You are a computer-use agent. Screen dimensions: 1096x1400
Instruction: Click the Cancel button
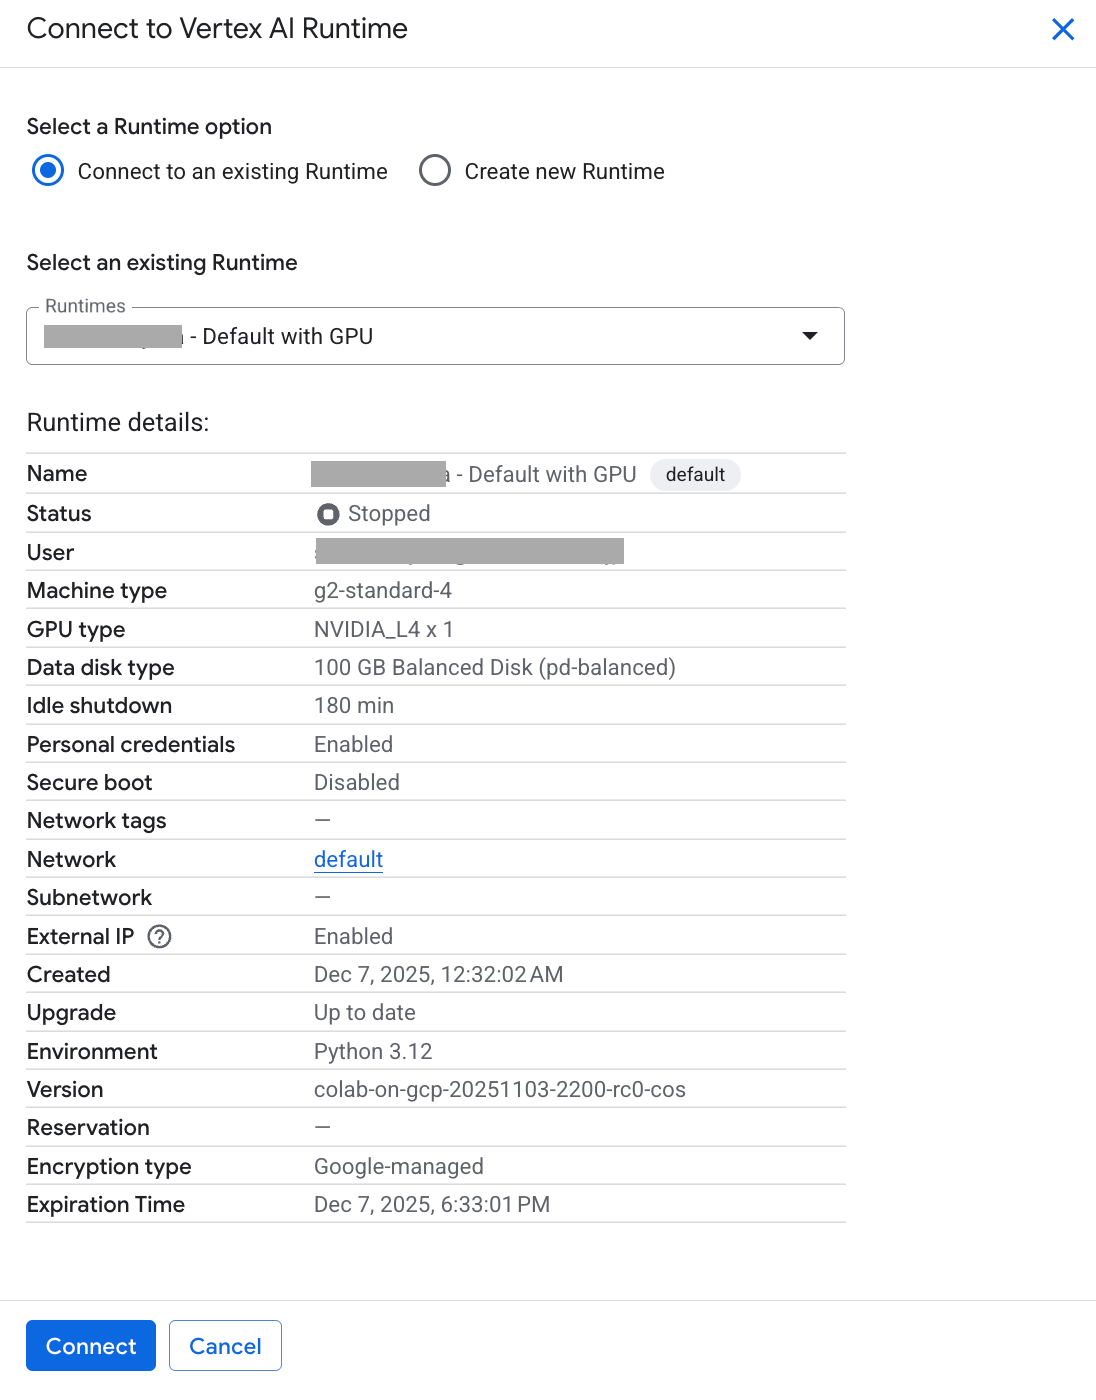(225, 1346)
